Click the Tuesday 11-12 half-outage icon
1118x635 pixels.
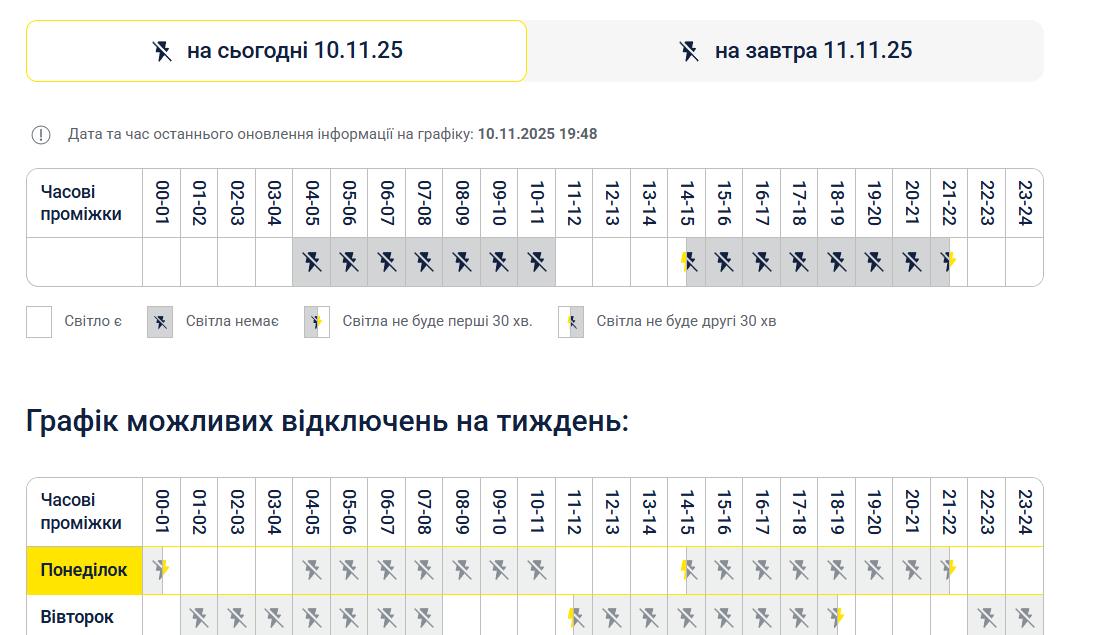coord(575,617)
